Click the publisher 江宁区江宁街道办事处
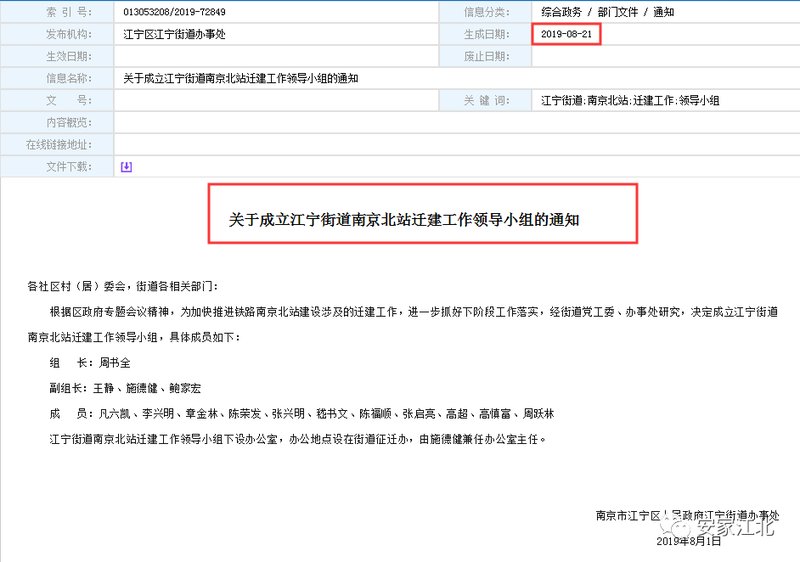This screenshot has width=800, height=562. pos(174,34)
